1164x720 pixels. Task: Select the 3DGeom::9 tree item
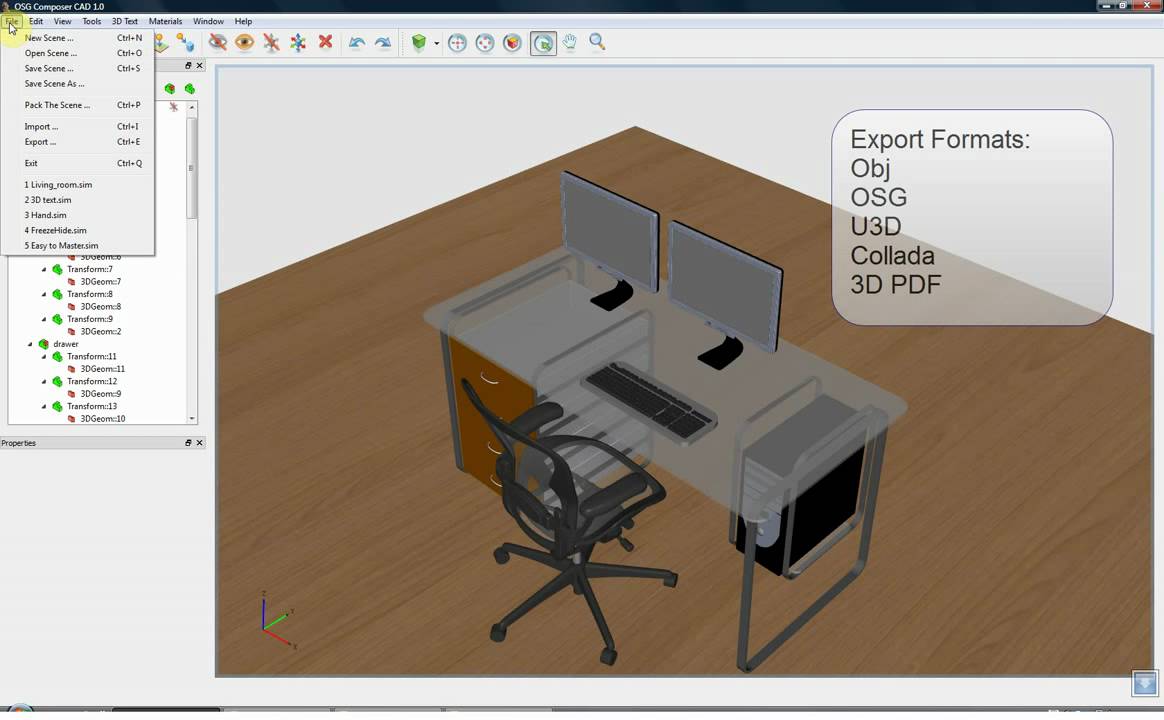pyautogui.click(x=100, y=394)
